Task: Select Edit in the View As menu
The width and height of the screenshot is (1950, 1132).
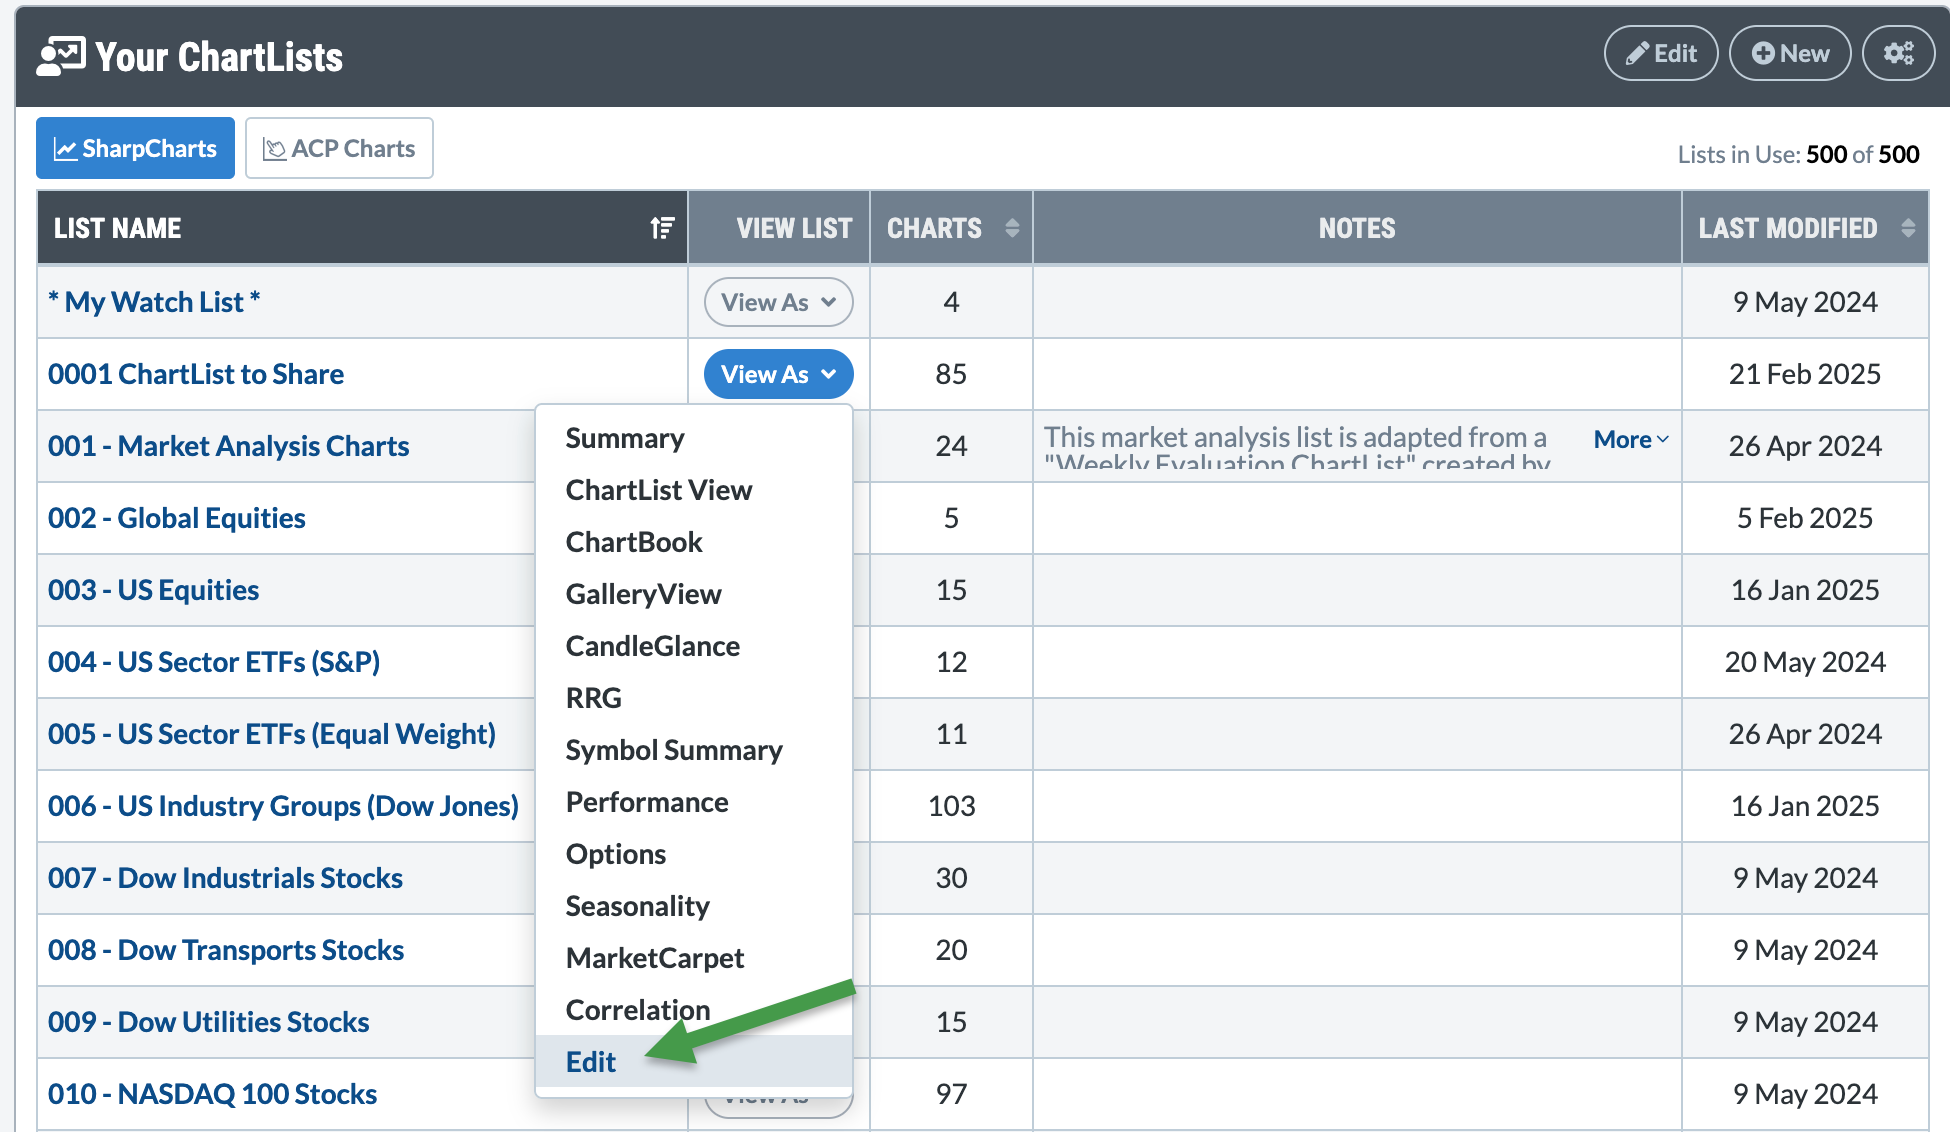Action: 591,1062
